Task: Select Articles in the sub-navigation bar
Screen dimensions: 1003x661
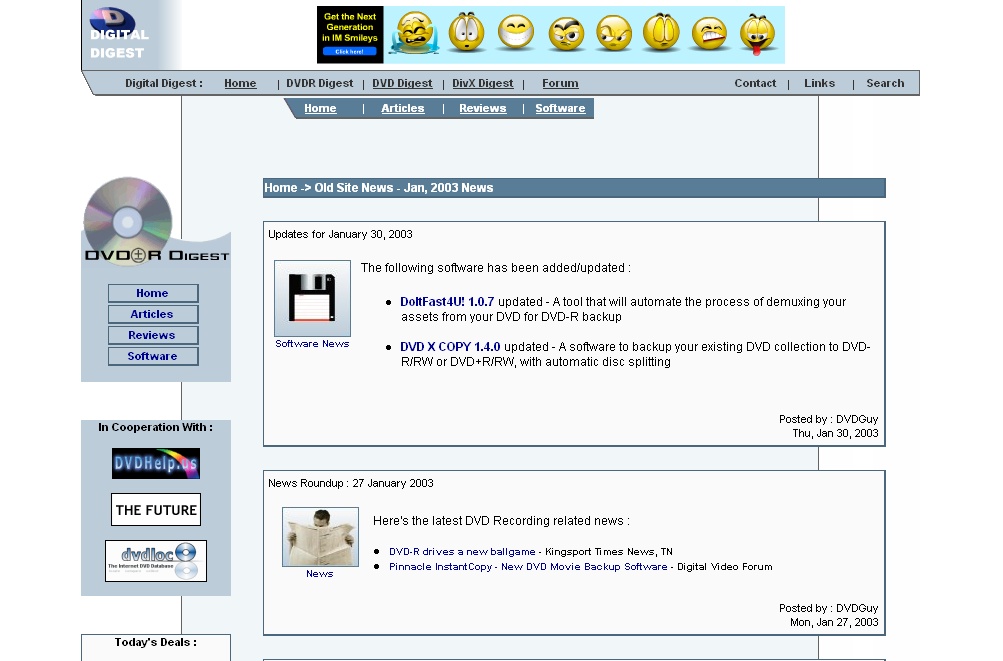Action: 402,109
